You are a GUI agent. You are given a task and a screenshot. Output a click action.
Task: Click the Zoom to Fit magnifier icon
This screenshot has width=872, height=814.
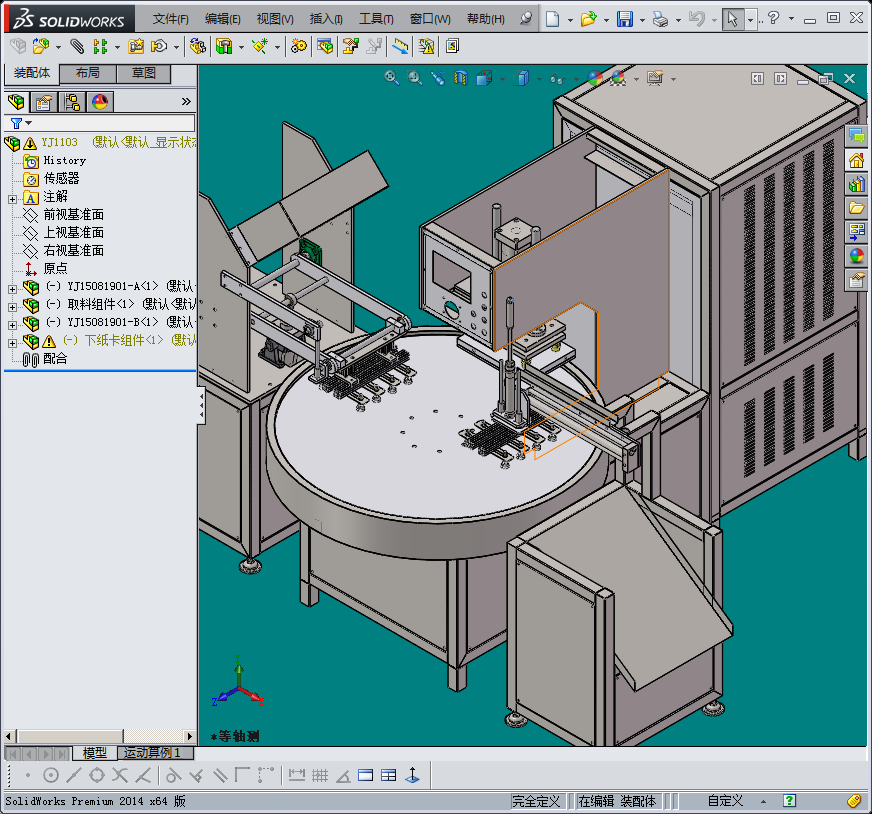click(392, 78)
